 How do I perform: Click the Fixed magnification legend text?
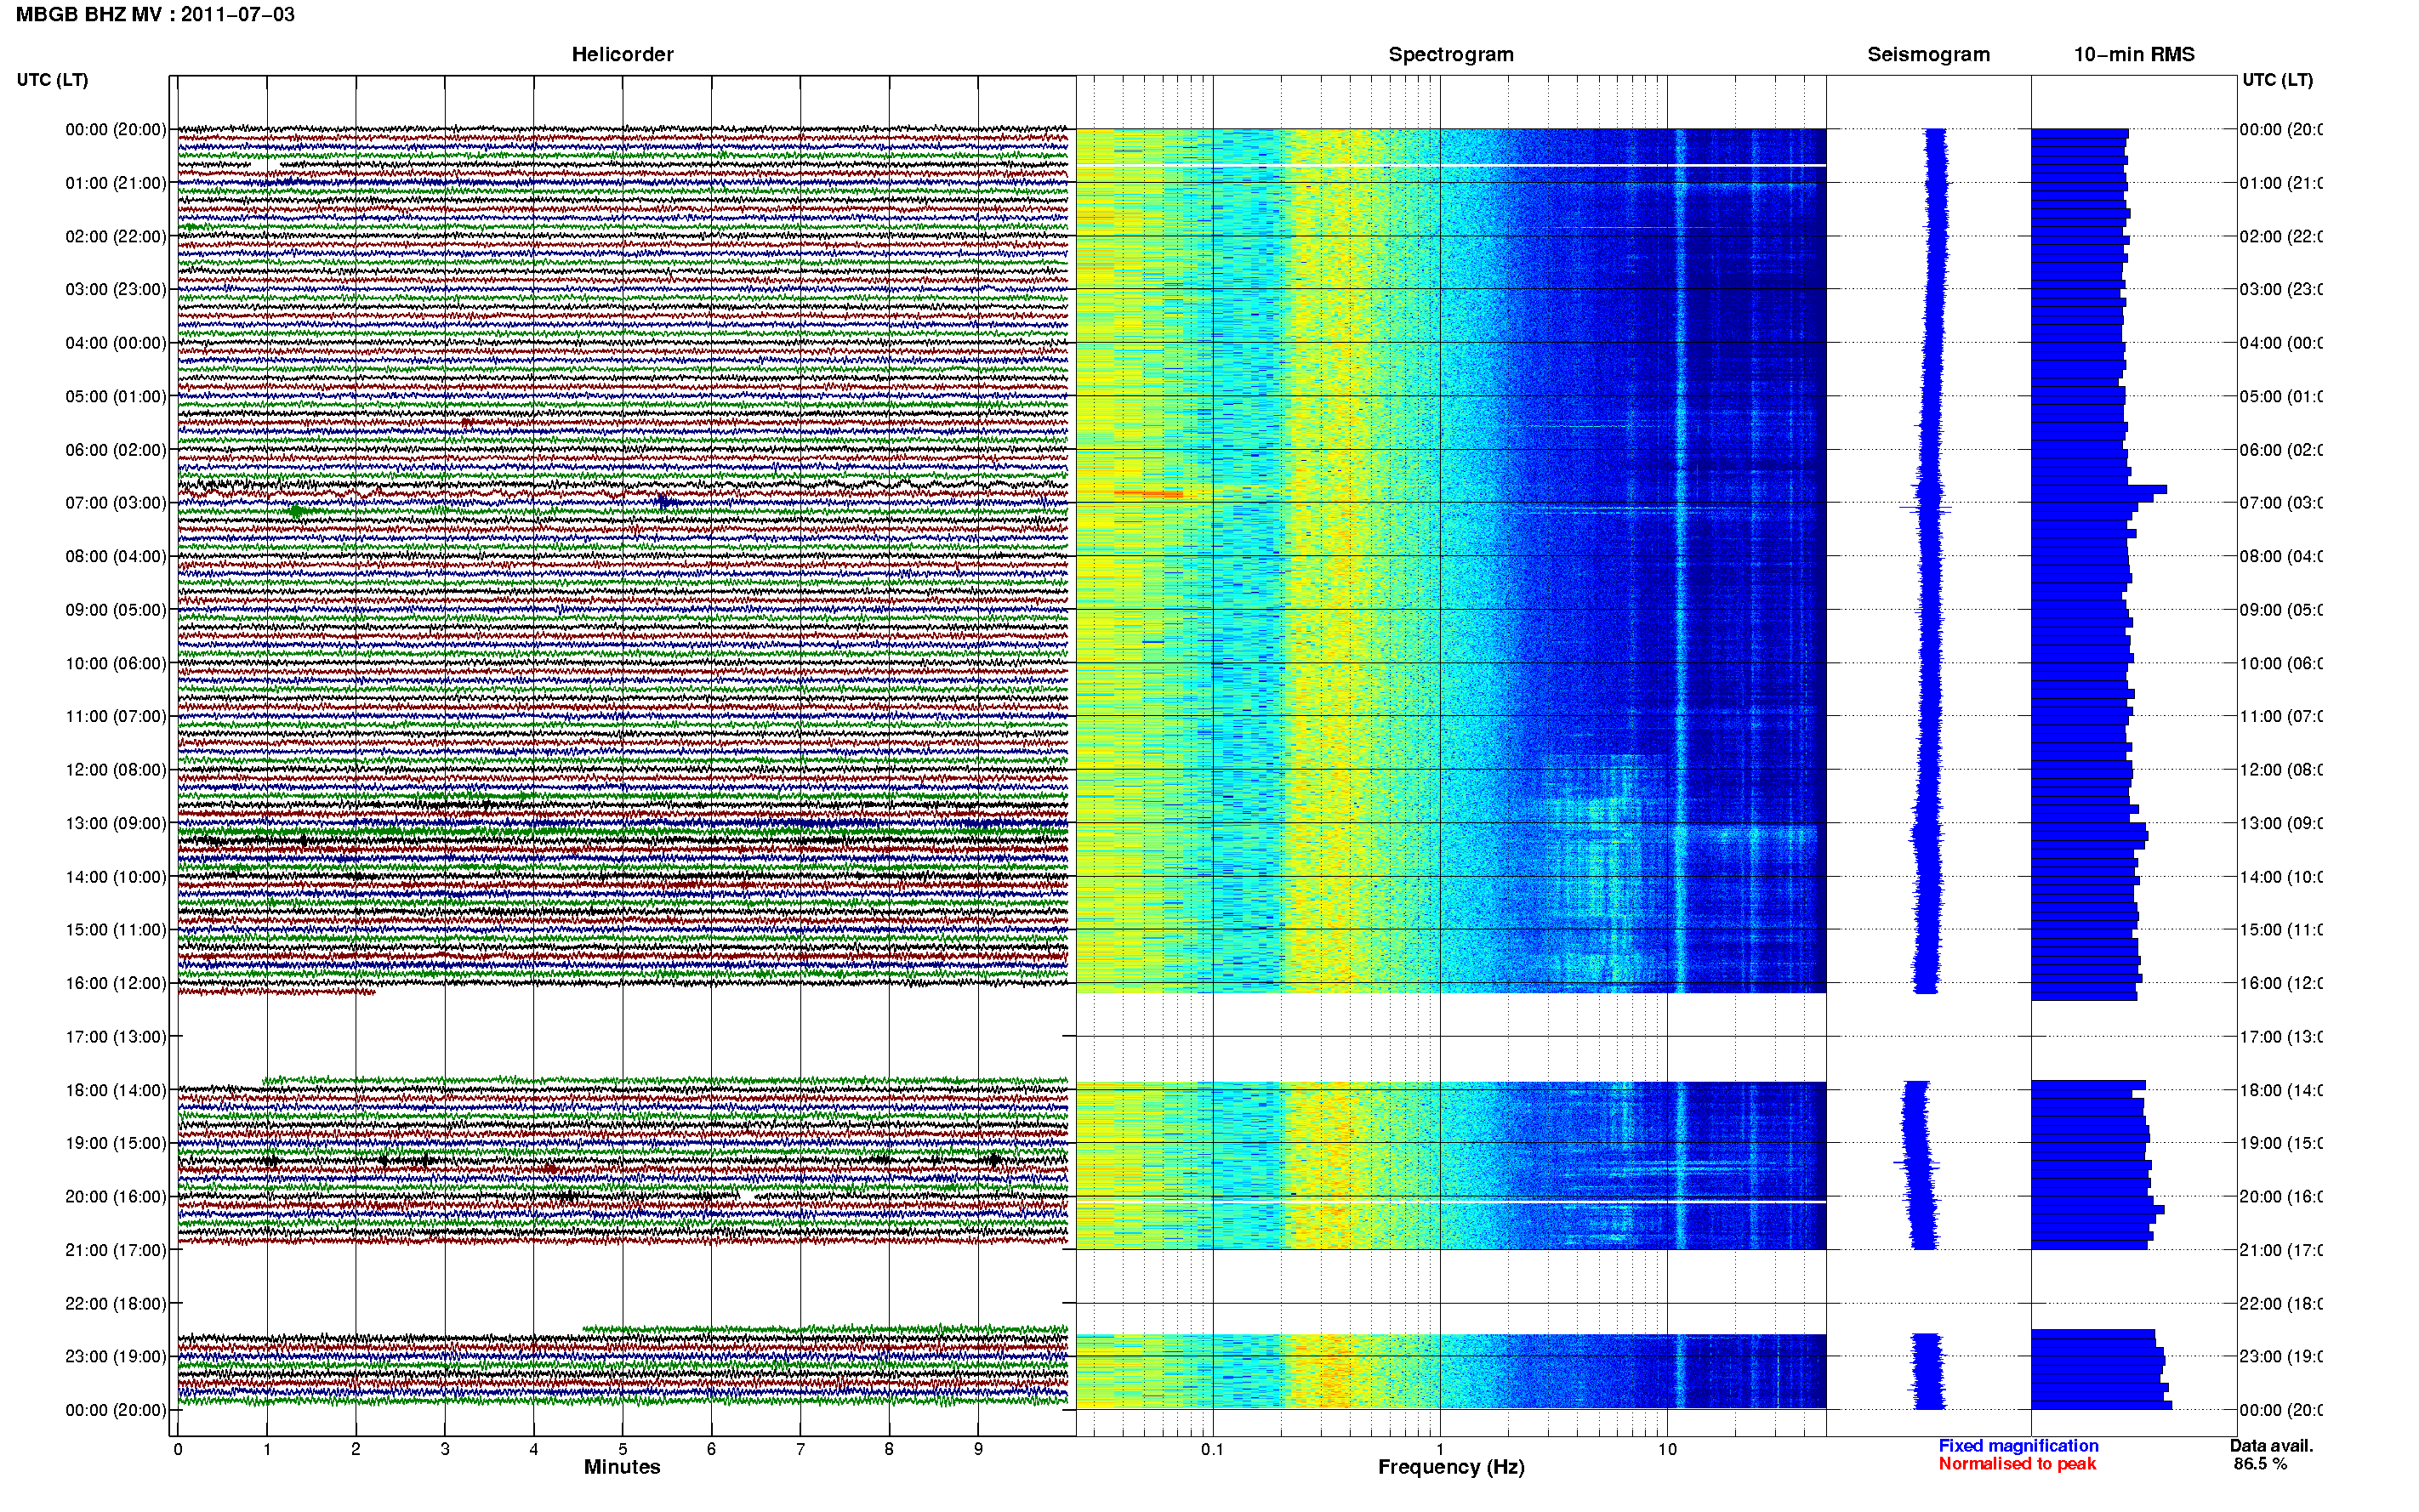pos(2018,1445)
